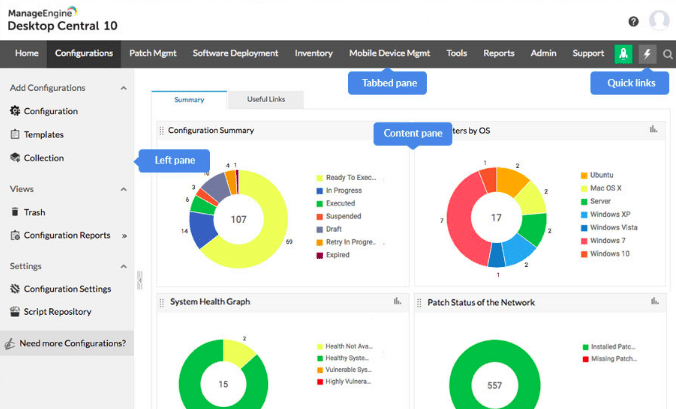
Task: Click Need more Configurations? link
Action: (x=73, y=343)
